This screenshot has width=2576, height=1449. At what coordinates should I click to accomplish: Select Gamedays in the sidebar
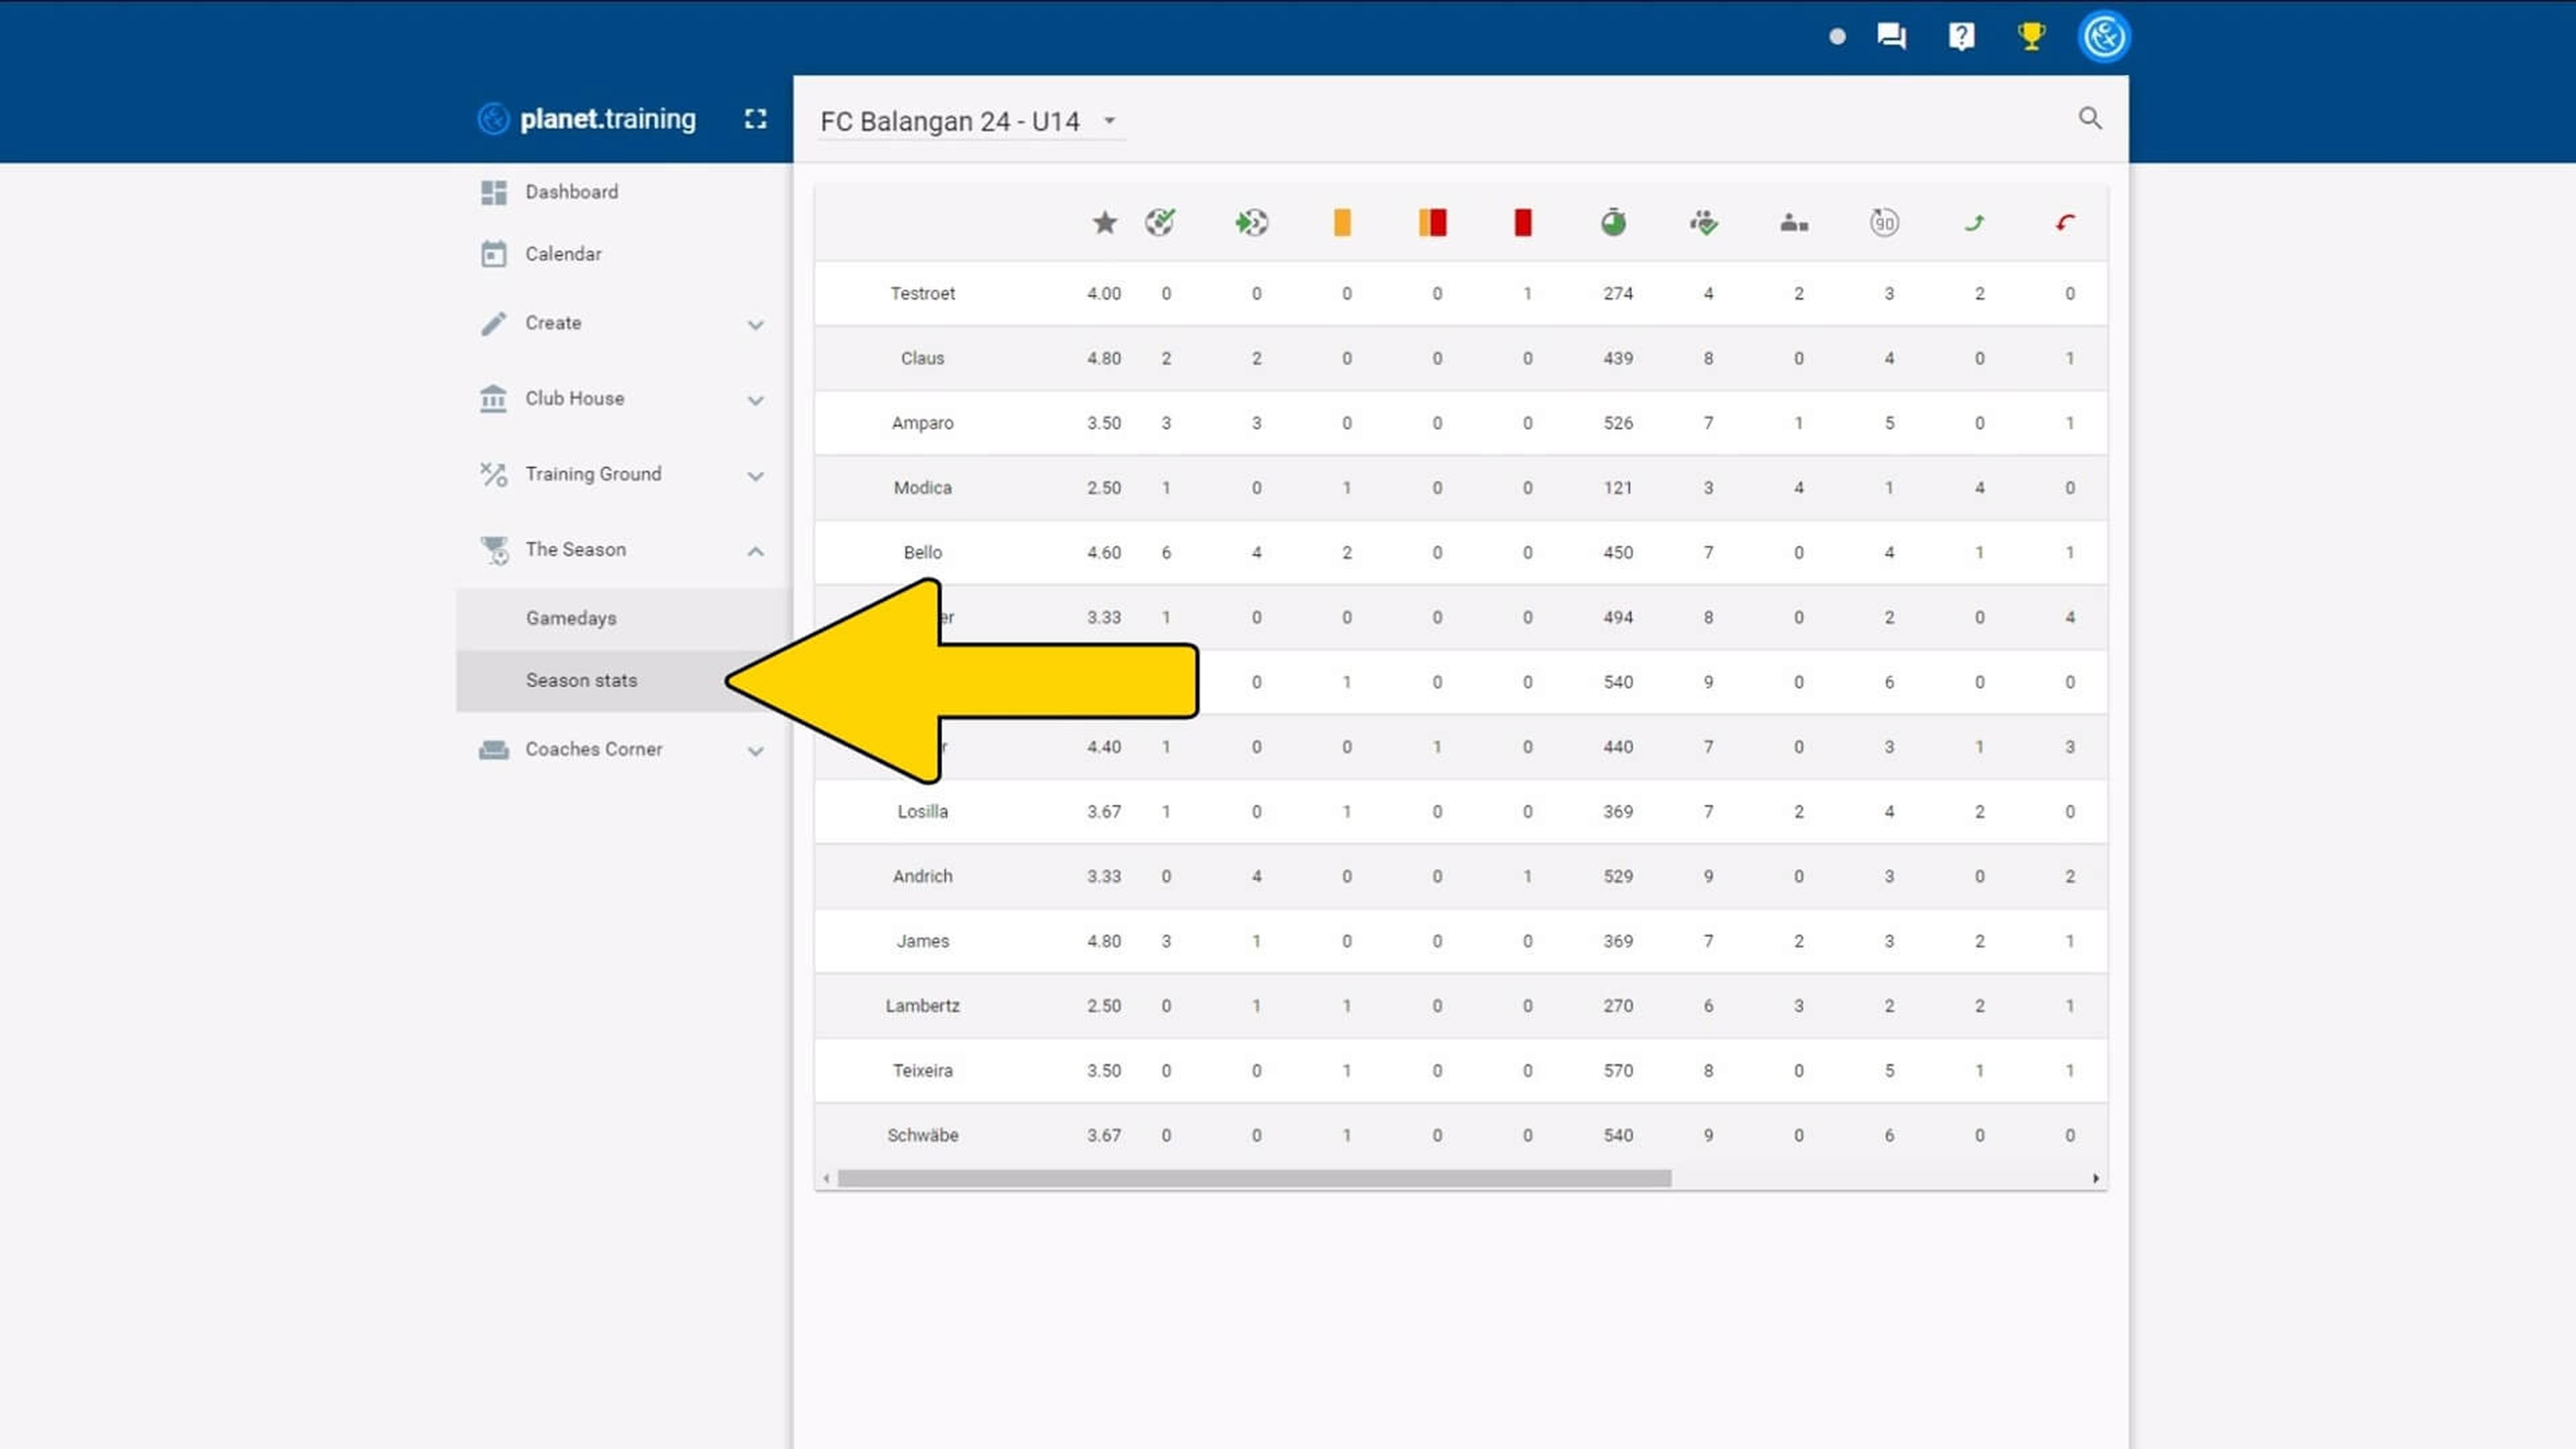coord(571,617)
